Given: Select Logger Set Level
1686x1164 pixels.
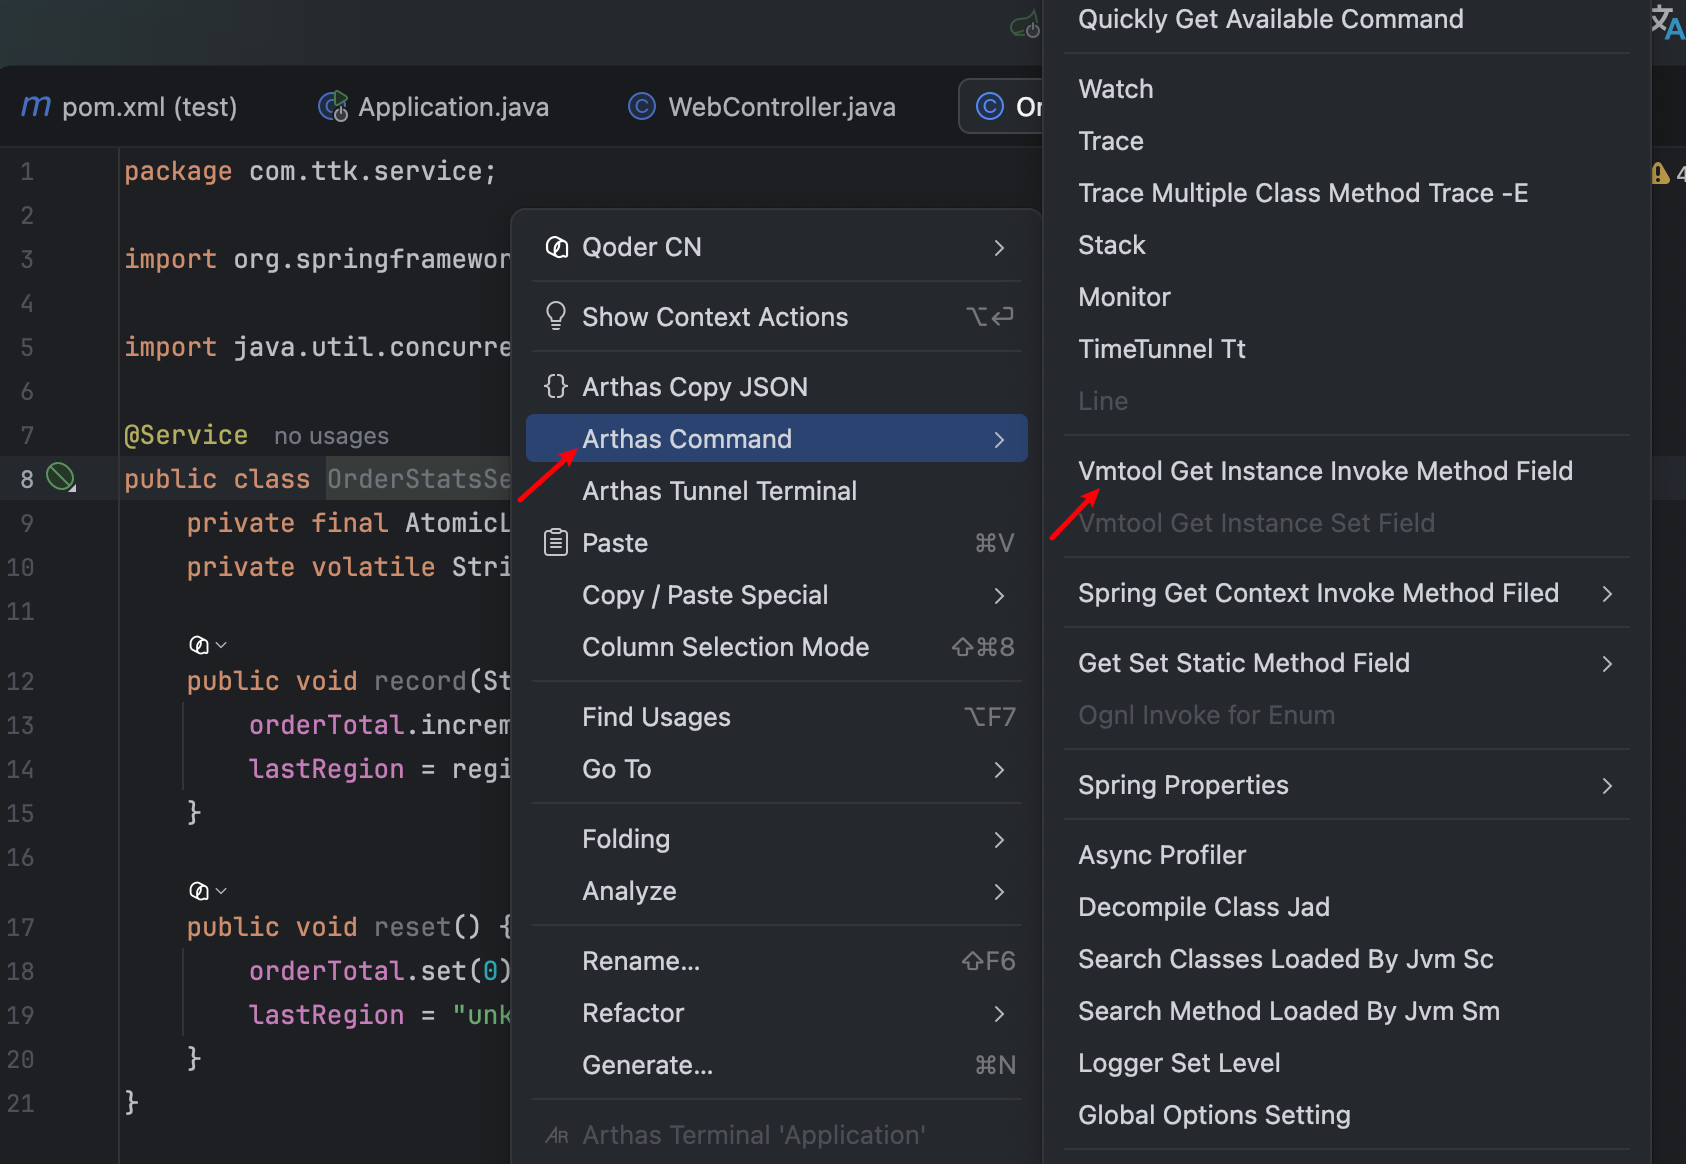Looking at the screenshot, I should [1346, 1063].
